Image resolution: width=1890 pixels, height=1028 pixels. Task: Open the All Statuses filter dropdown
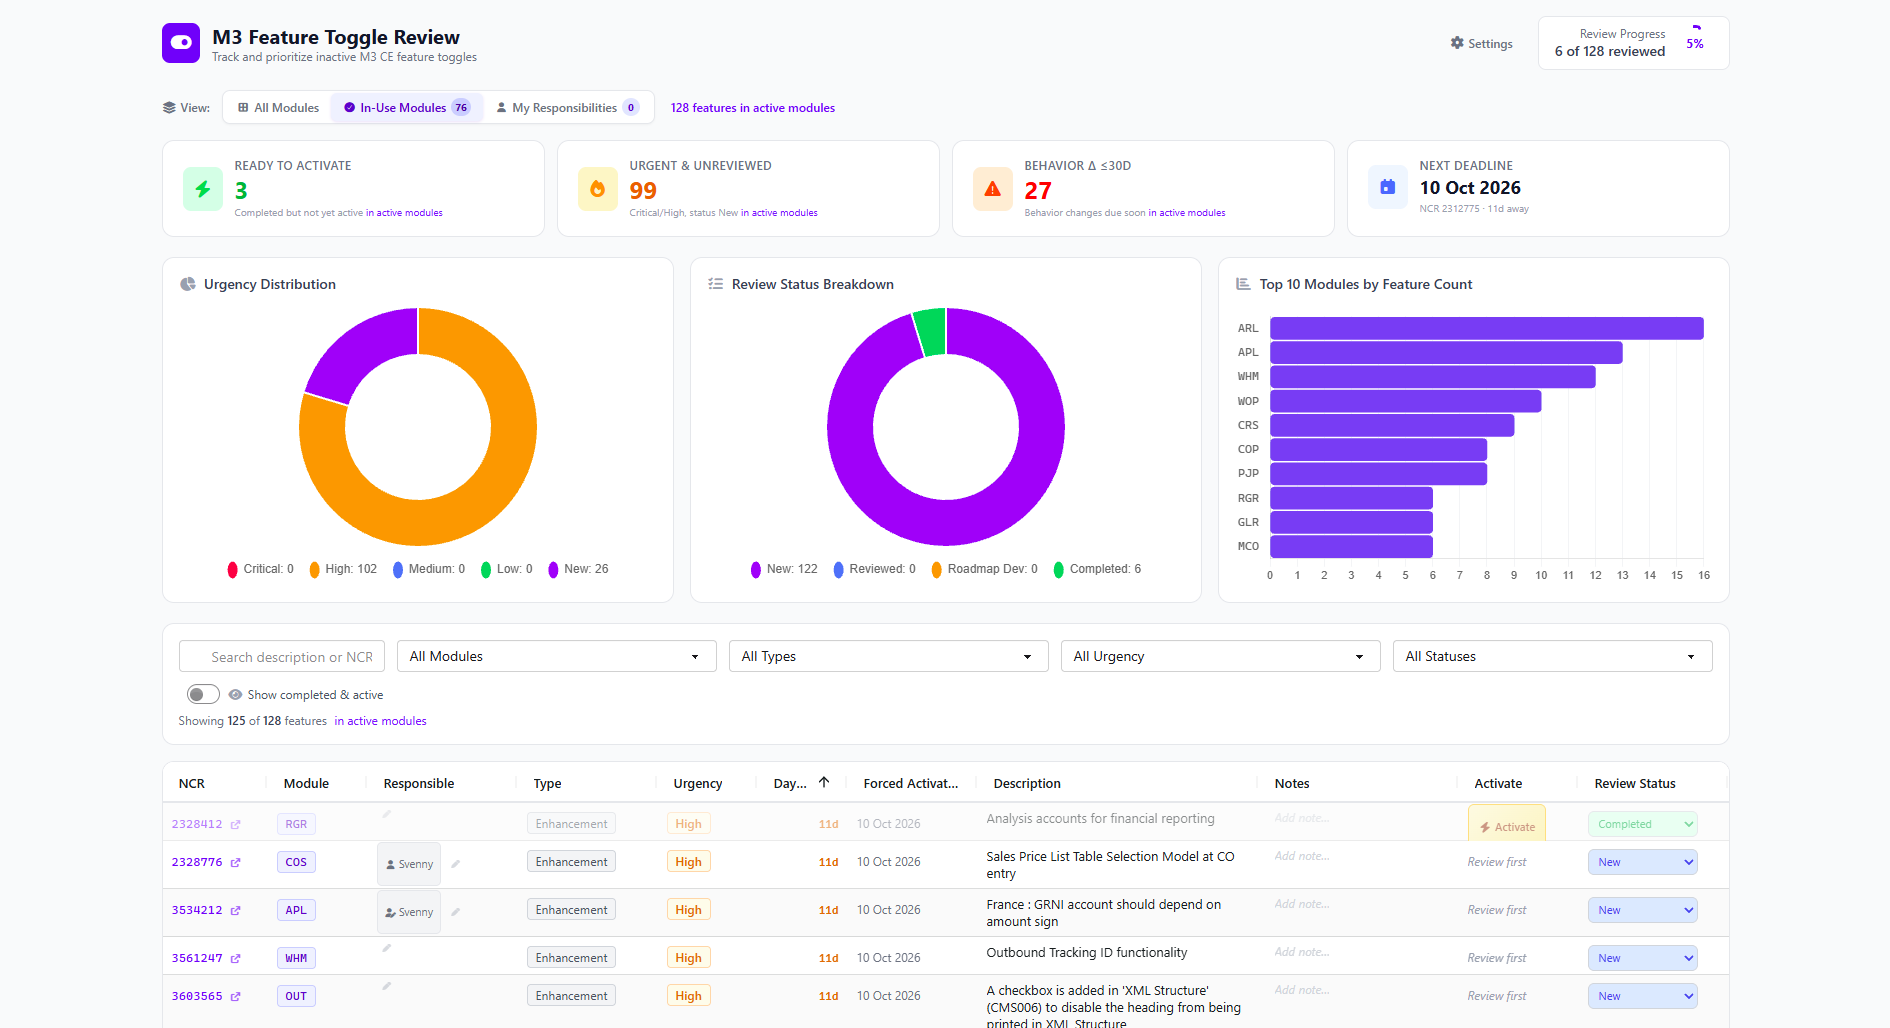1552,656
